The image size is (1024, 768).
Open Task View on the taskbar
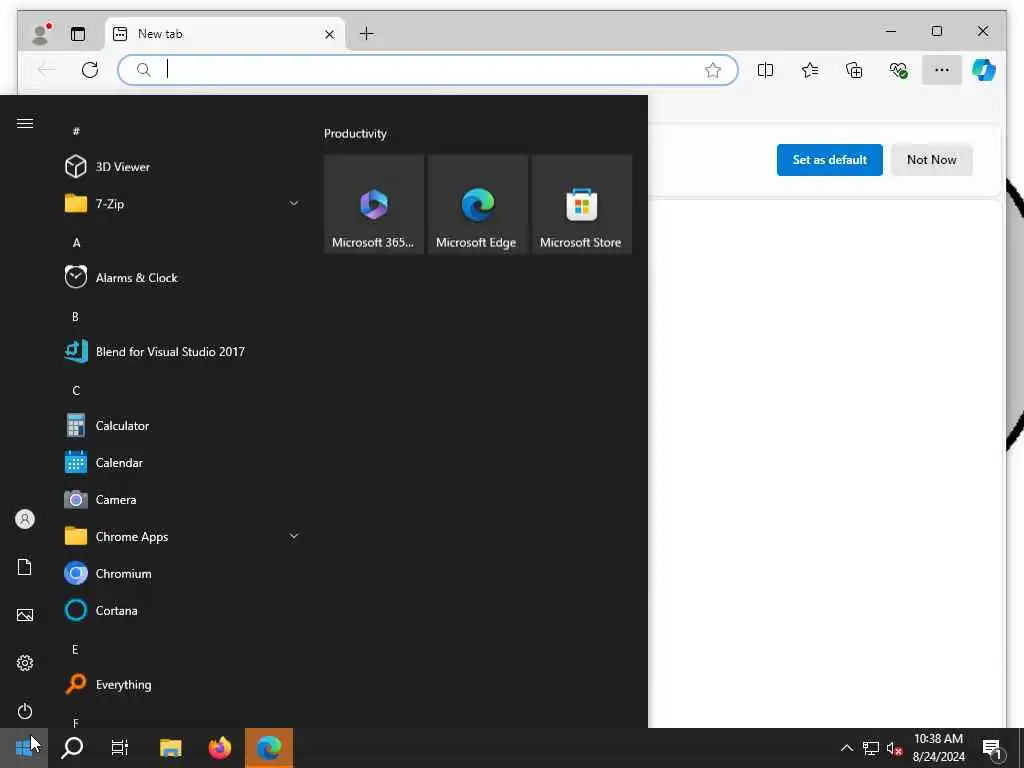tap(120, 748)
